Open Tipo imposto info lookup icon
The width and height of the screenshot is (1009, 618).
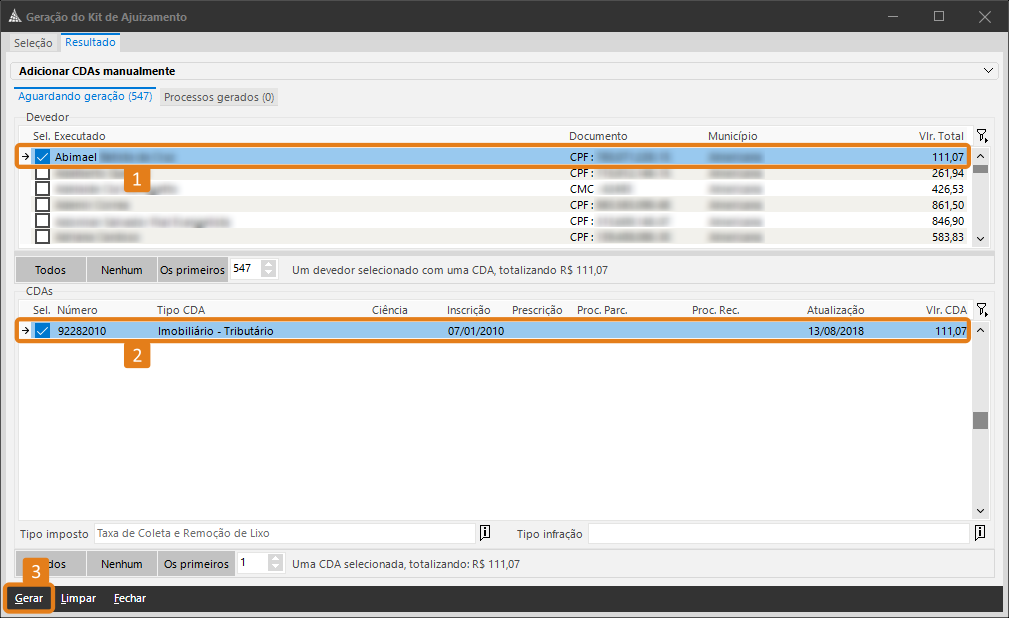[x=485, y=533]
